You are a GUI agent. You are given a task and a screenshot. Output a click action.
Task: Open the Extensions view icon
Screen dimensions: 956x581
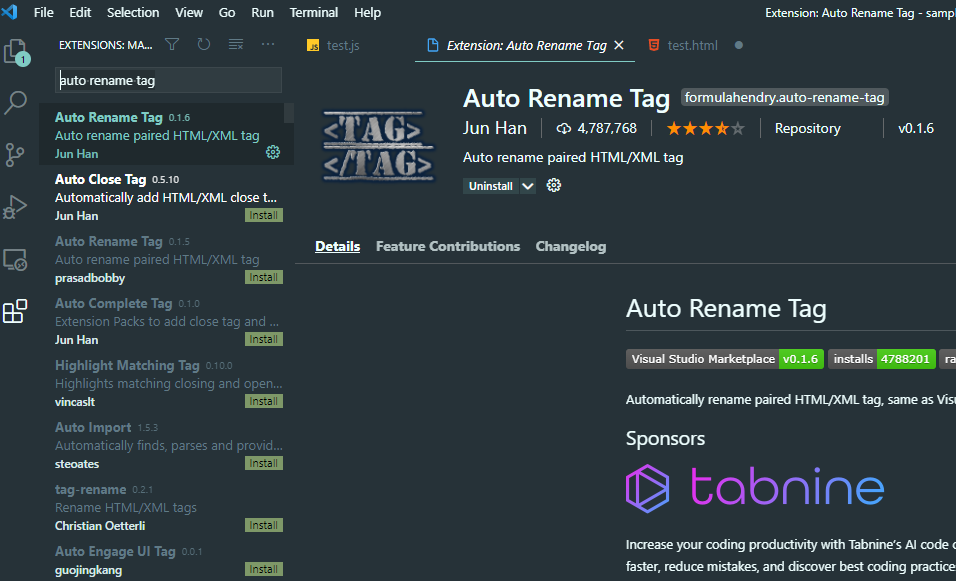point(15,312)
